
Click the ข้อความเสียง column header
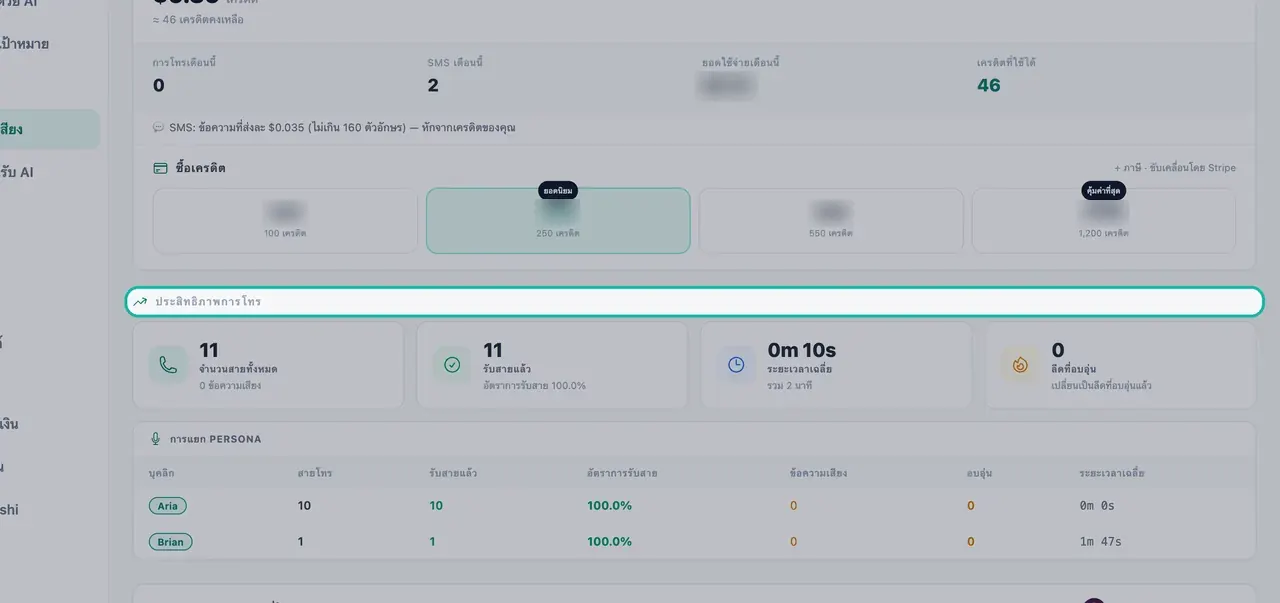click(818, 472)
